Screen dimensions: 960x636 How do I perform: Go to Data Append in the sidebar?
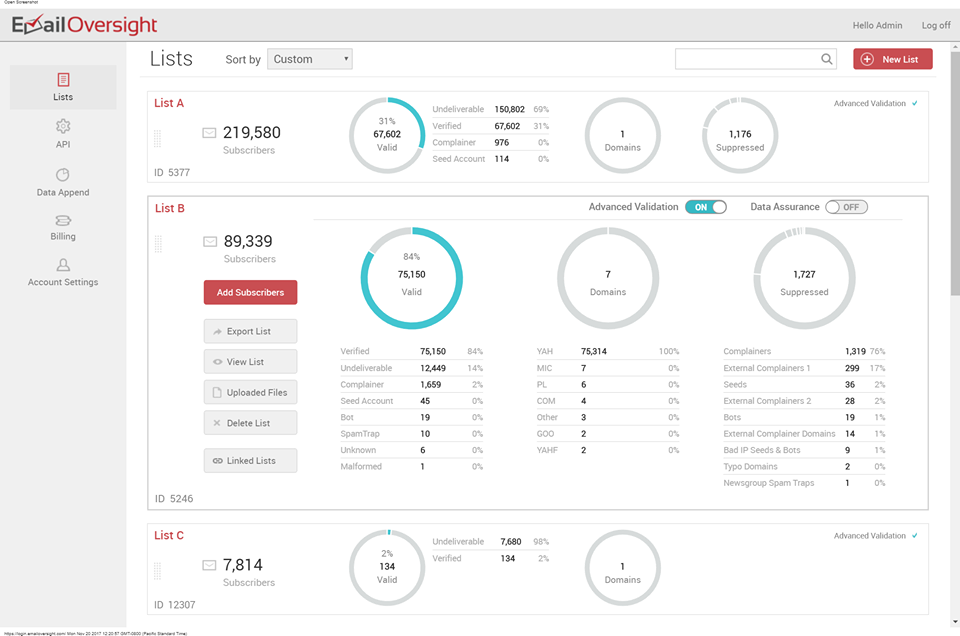pos(63,182)
